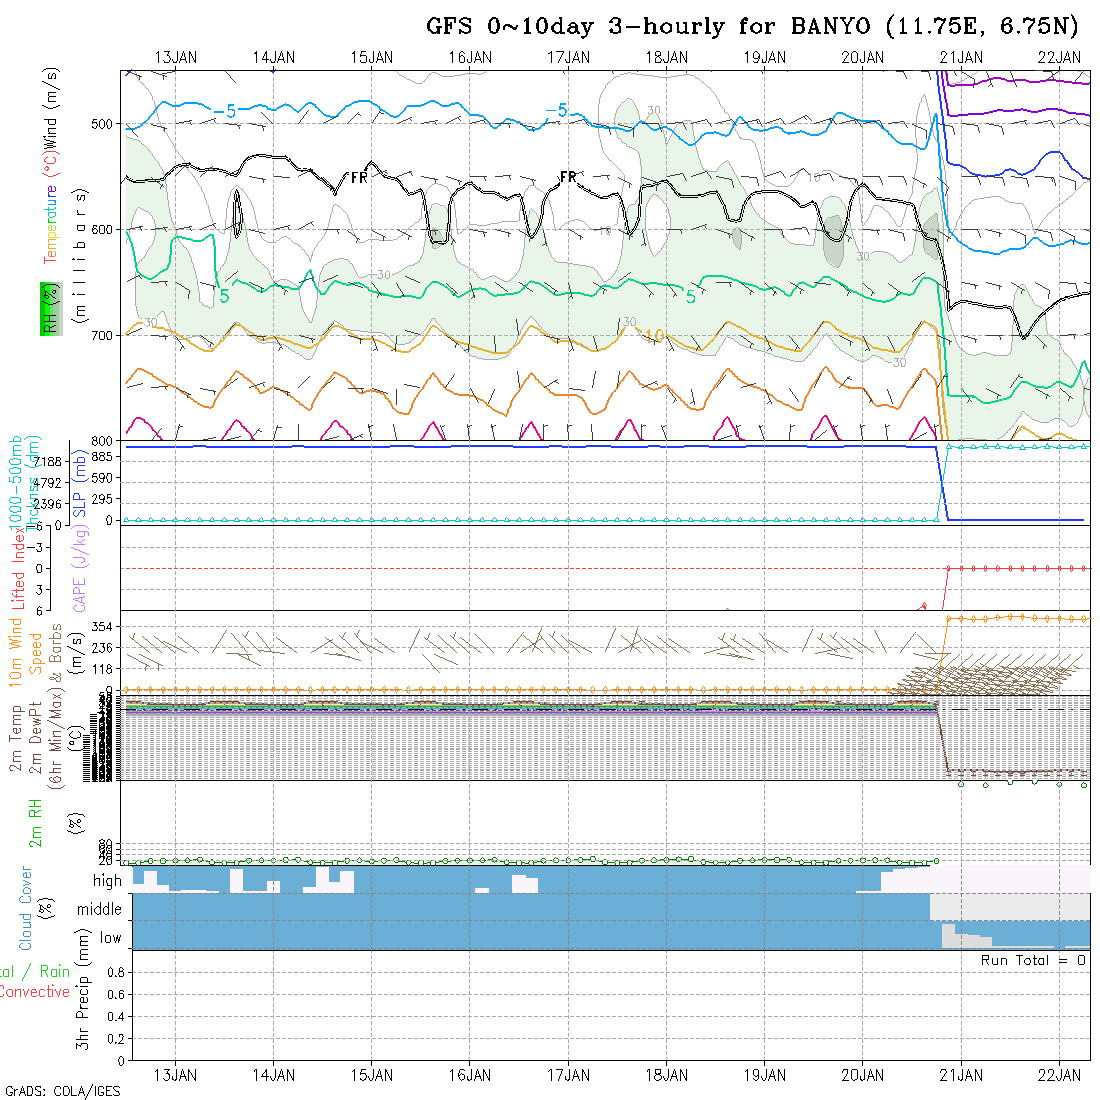Click the 500 millibar pressure tick label
The height and width of the screenshot is (1100, 1100).
pos(102,125)
